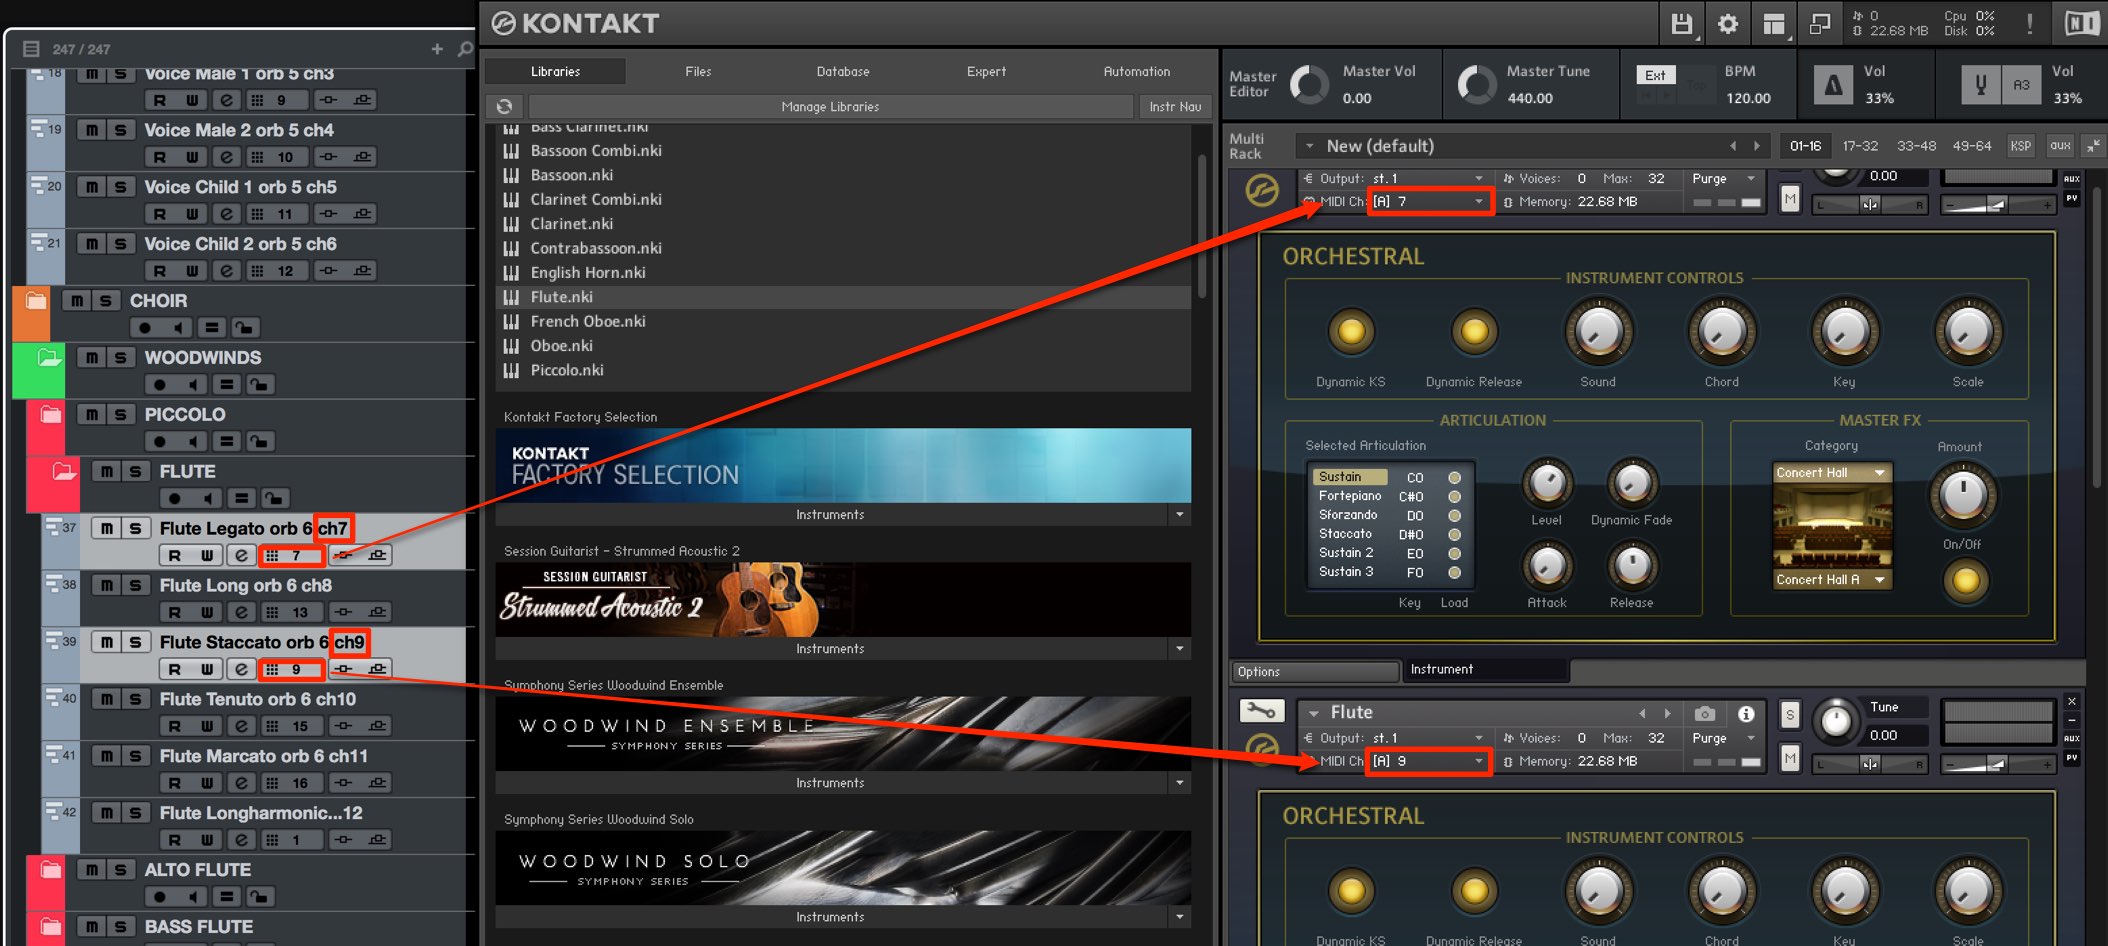Toggle Kontakt minimized view icon
This screenshot has width=2108, height=946.
click(1820, 24)
